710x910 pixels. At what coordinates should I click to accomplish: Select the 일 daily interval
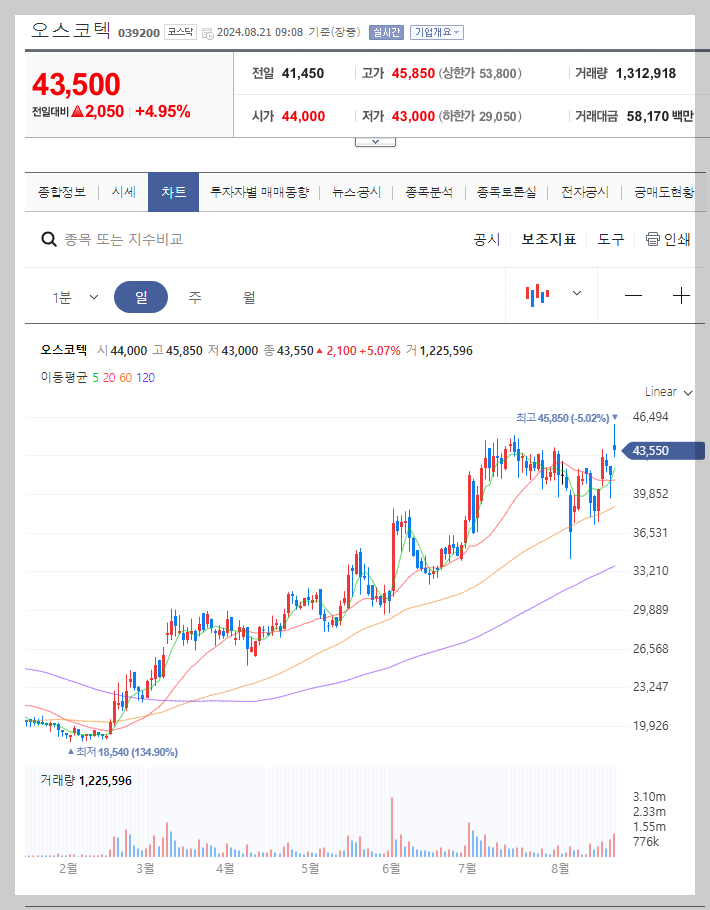click(x=140, y=296)
